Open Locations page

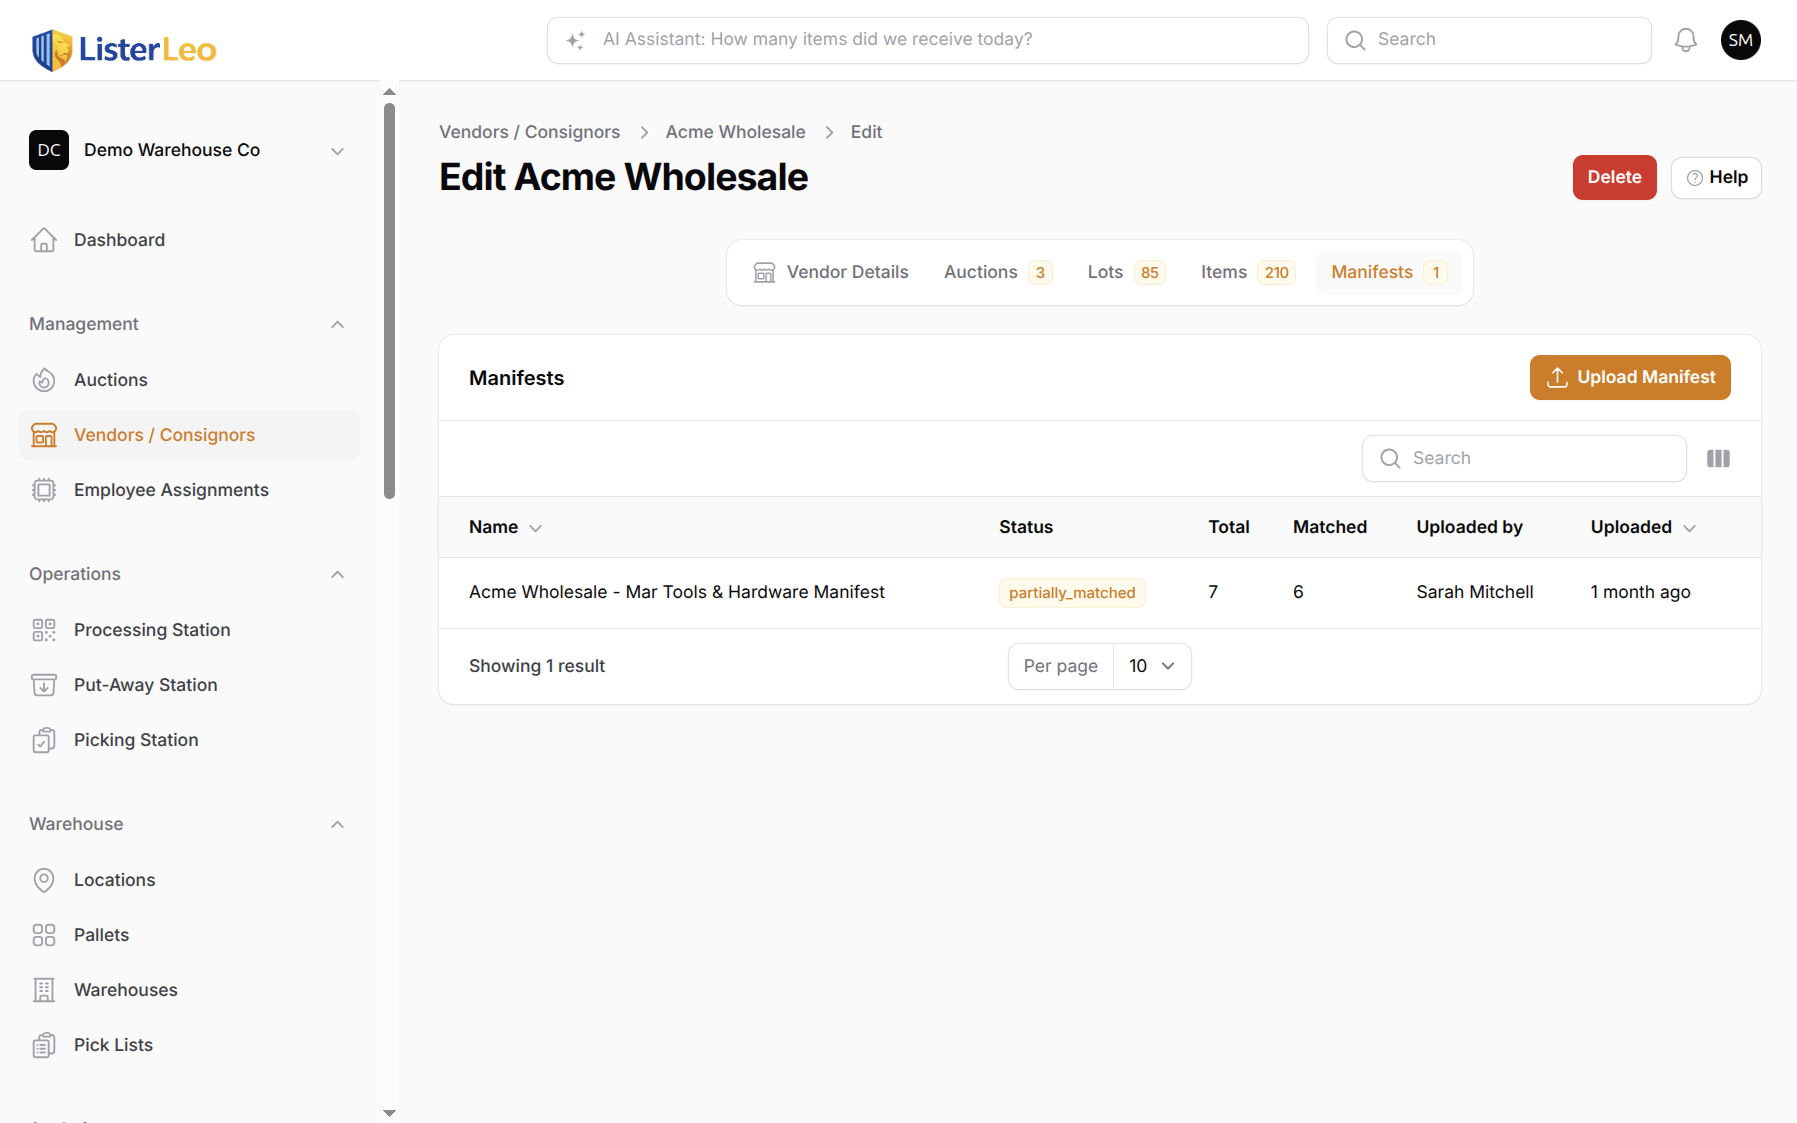[x=189, y=880]
